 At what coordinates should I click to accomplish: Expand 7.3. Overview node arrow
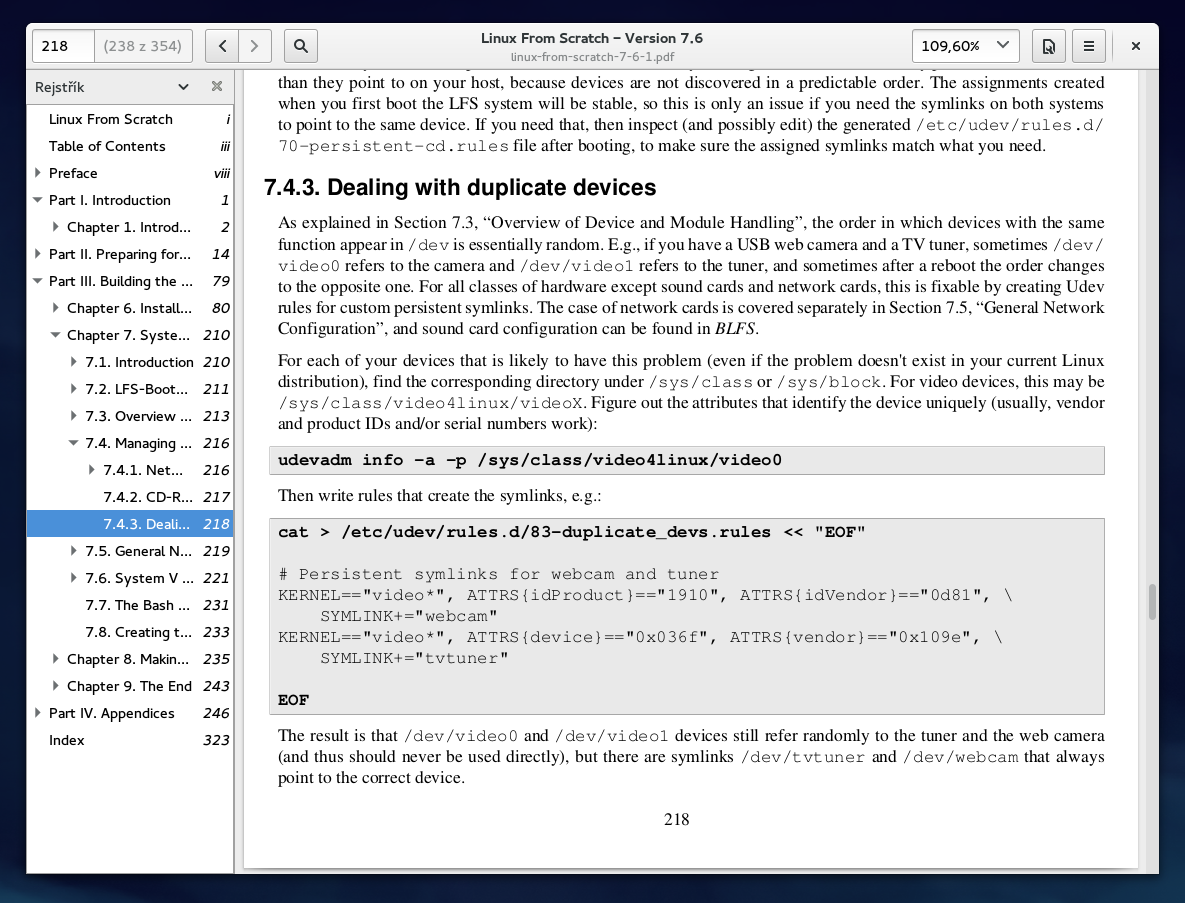coord(74,416)
